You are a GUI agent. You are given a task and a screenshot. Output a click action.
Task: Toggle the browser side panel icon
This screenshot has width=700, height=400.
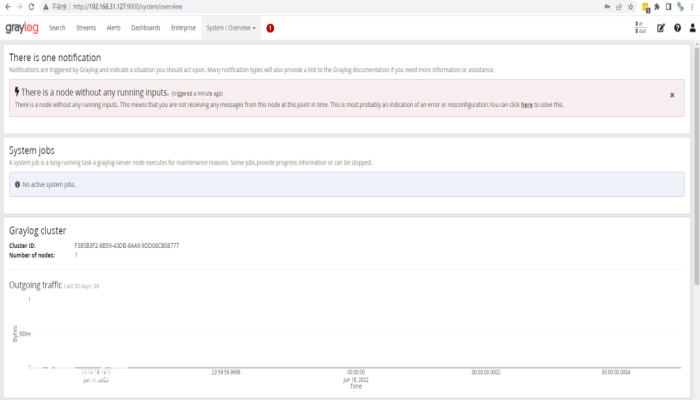coord(668,7)
